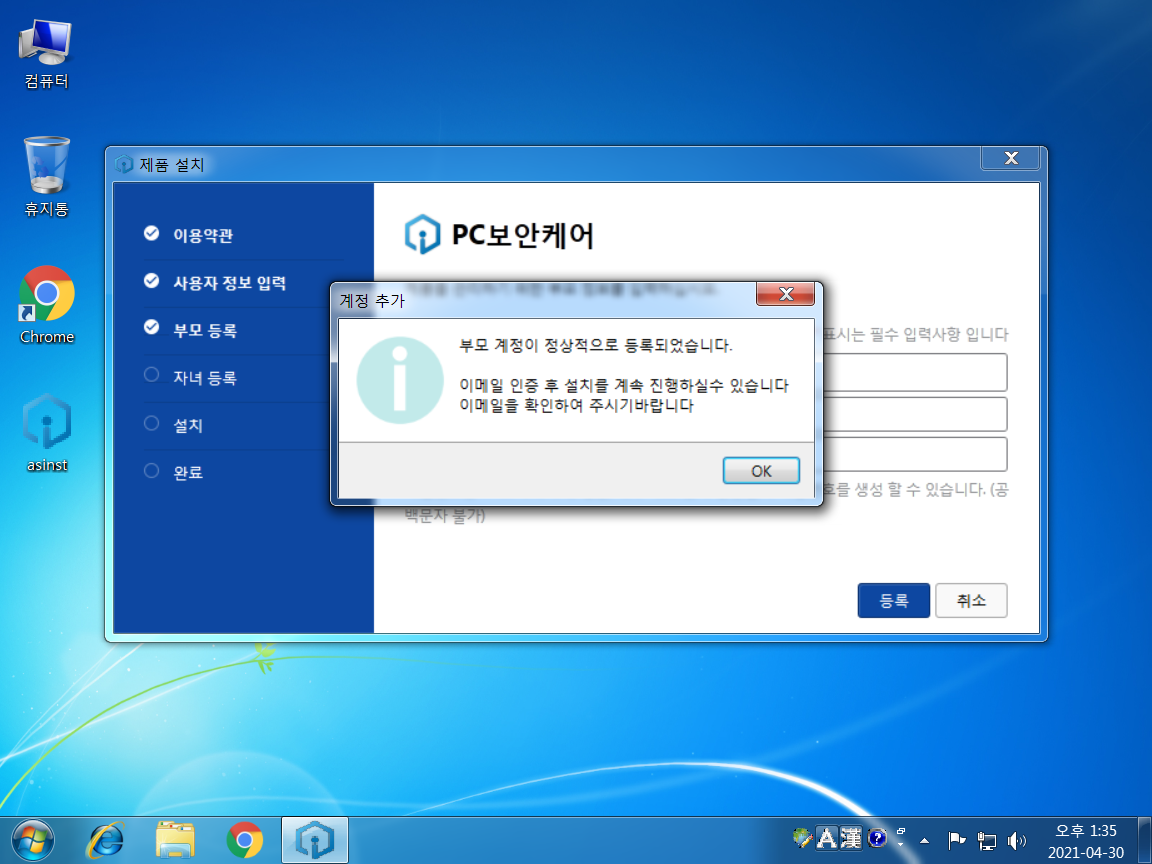This screenshot has width=1152, height=864.
Task: Close the 제품 설치 window
Action: [x=1010, y=158]
